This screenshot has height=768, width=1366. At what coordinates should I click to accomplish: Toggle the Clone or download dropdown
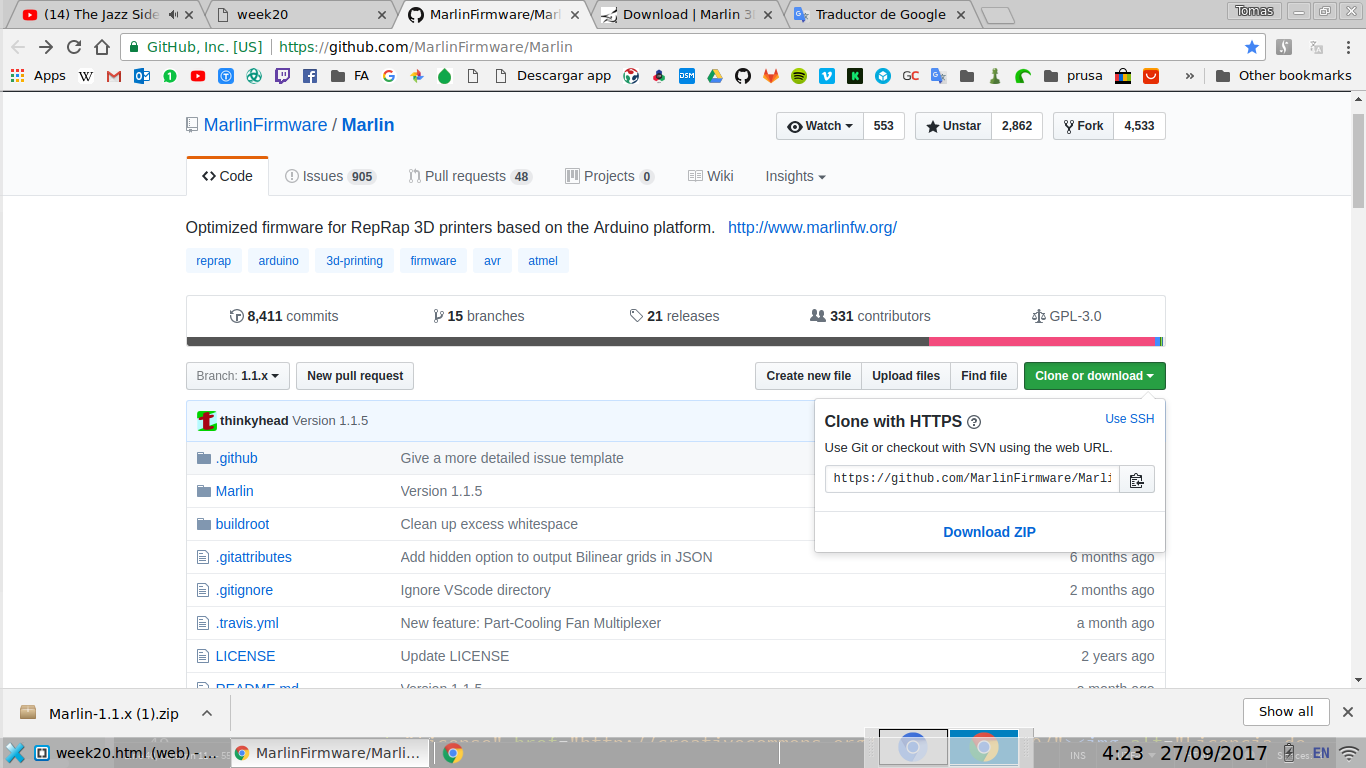click(1094, 376)
